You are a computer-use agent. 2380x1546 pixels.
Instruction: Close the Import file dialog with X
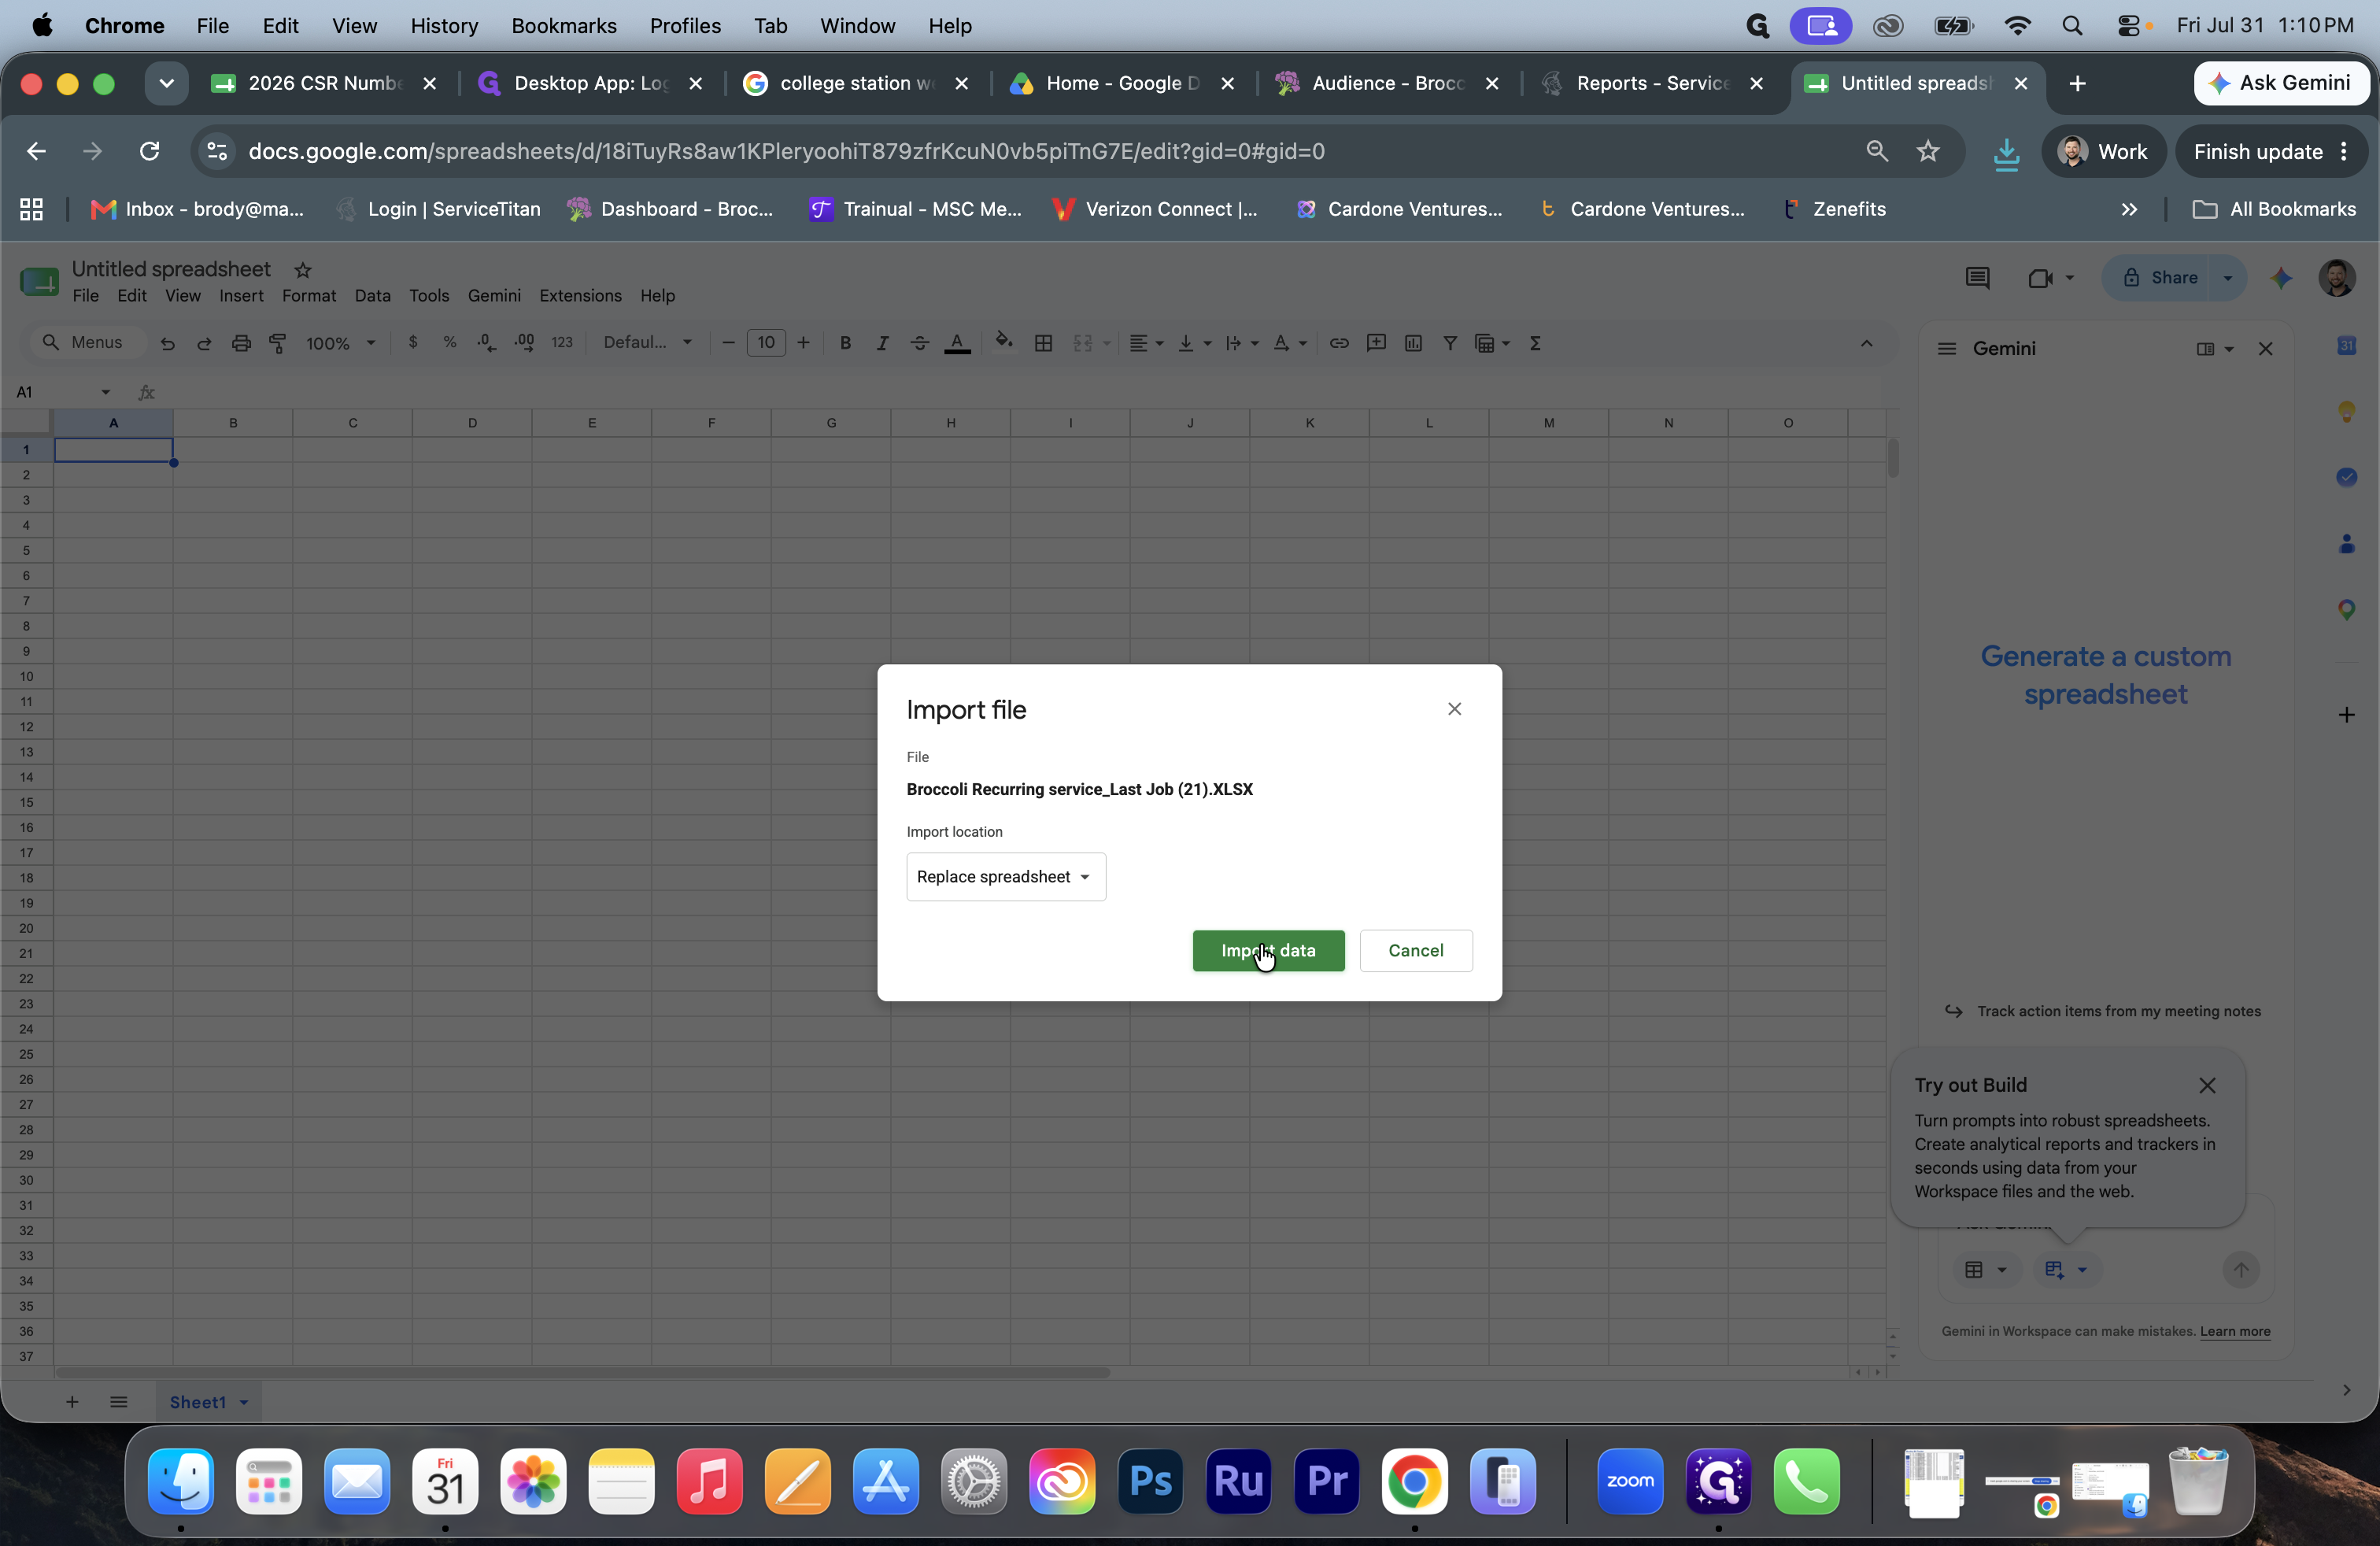coord(1454,709)
